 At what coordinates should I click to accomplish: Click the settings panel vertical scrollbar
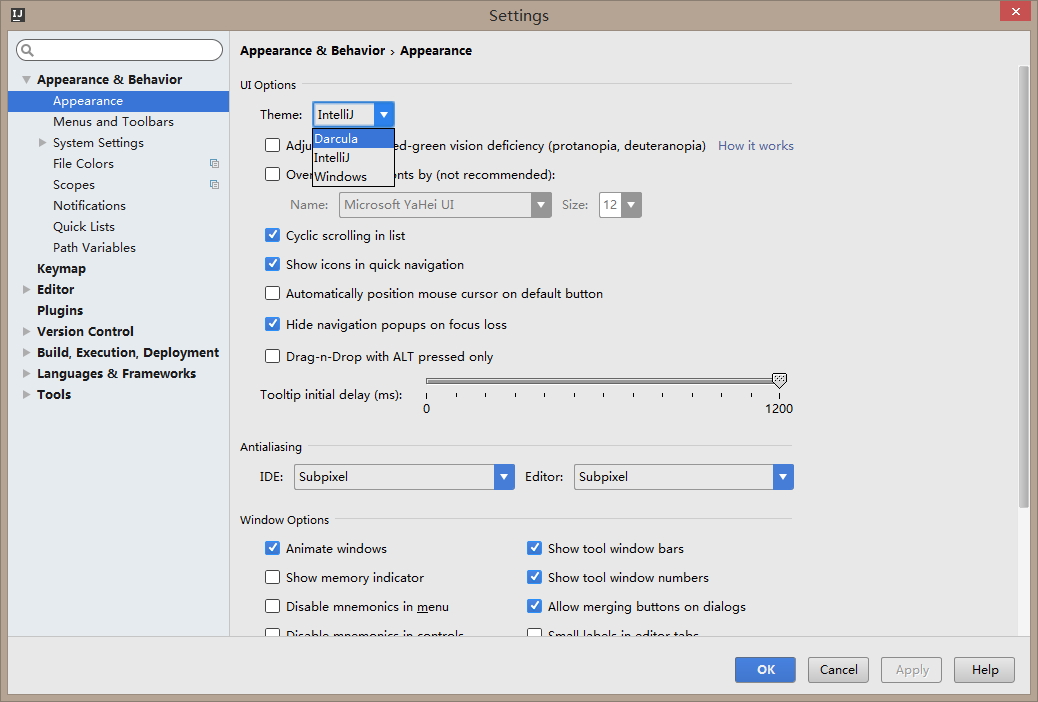pos(1024,287)
